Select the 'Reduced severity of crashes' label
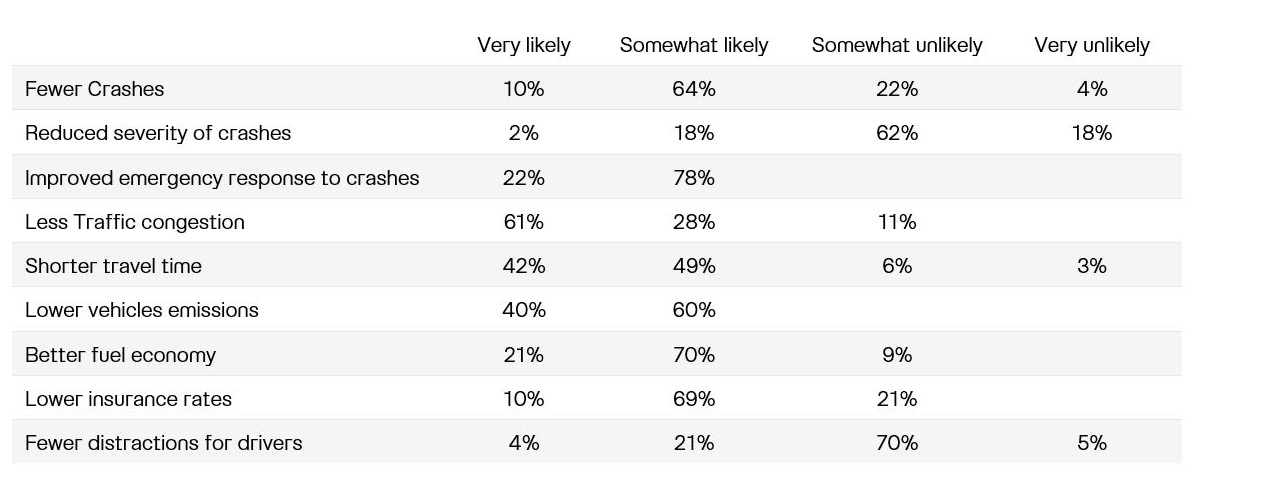The height and width of the screenshot is (490, 1265). tap(158, 133)
